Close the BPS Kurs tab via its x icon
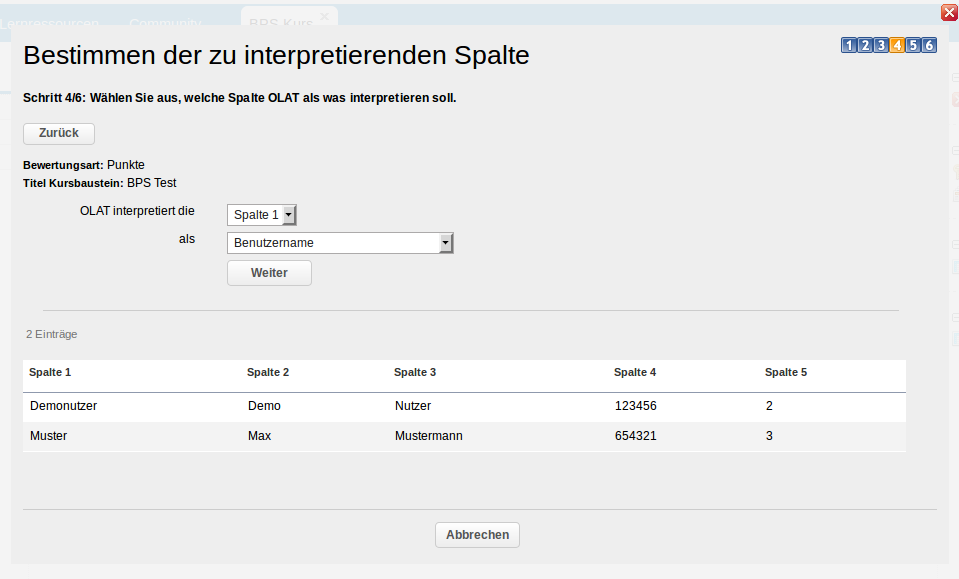The width and height of the screenshot is (959, 579). tap(323, 17)
